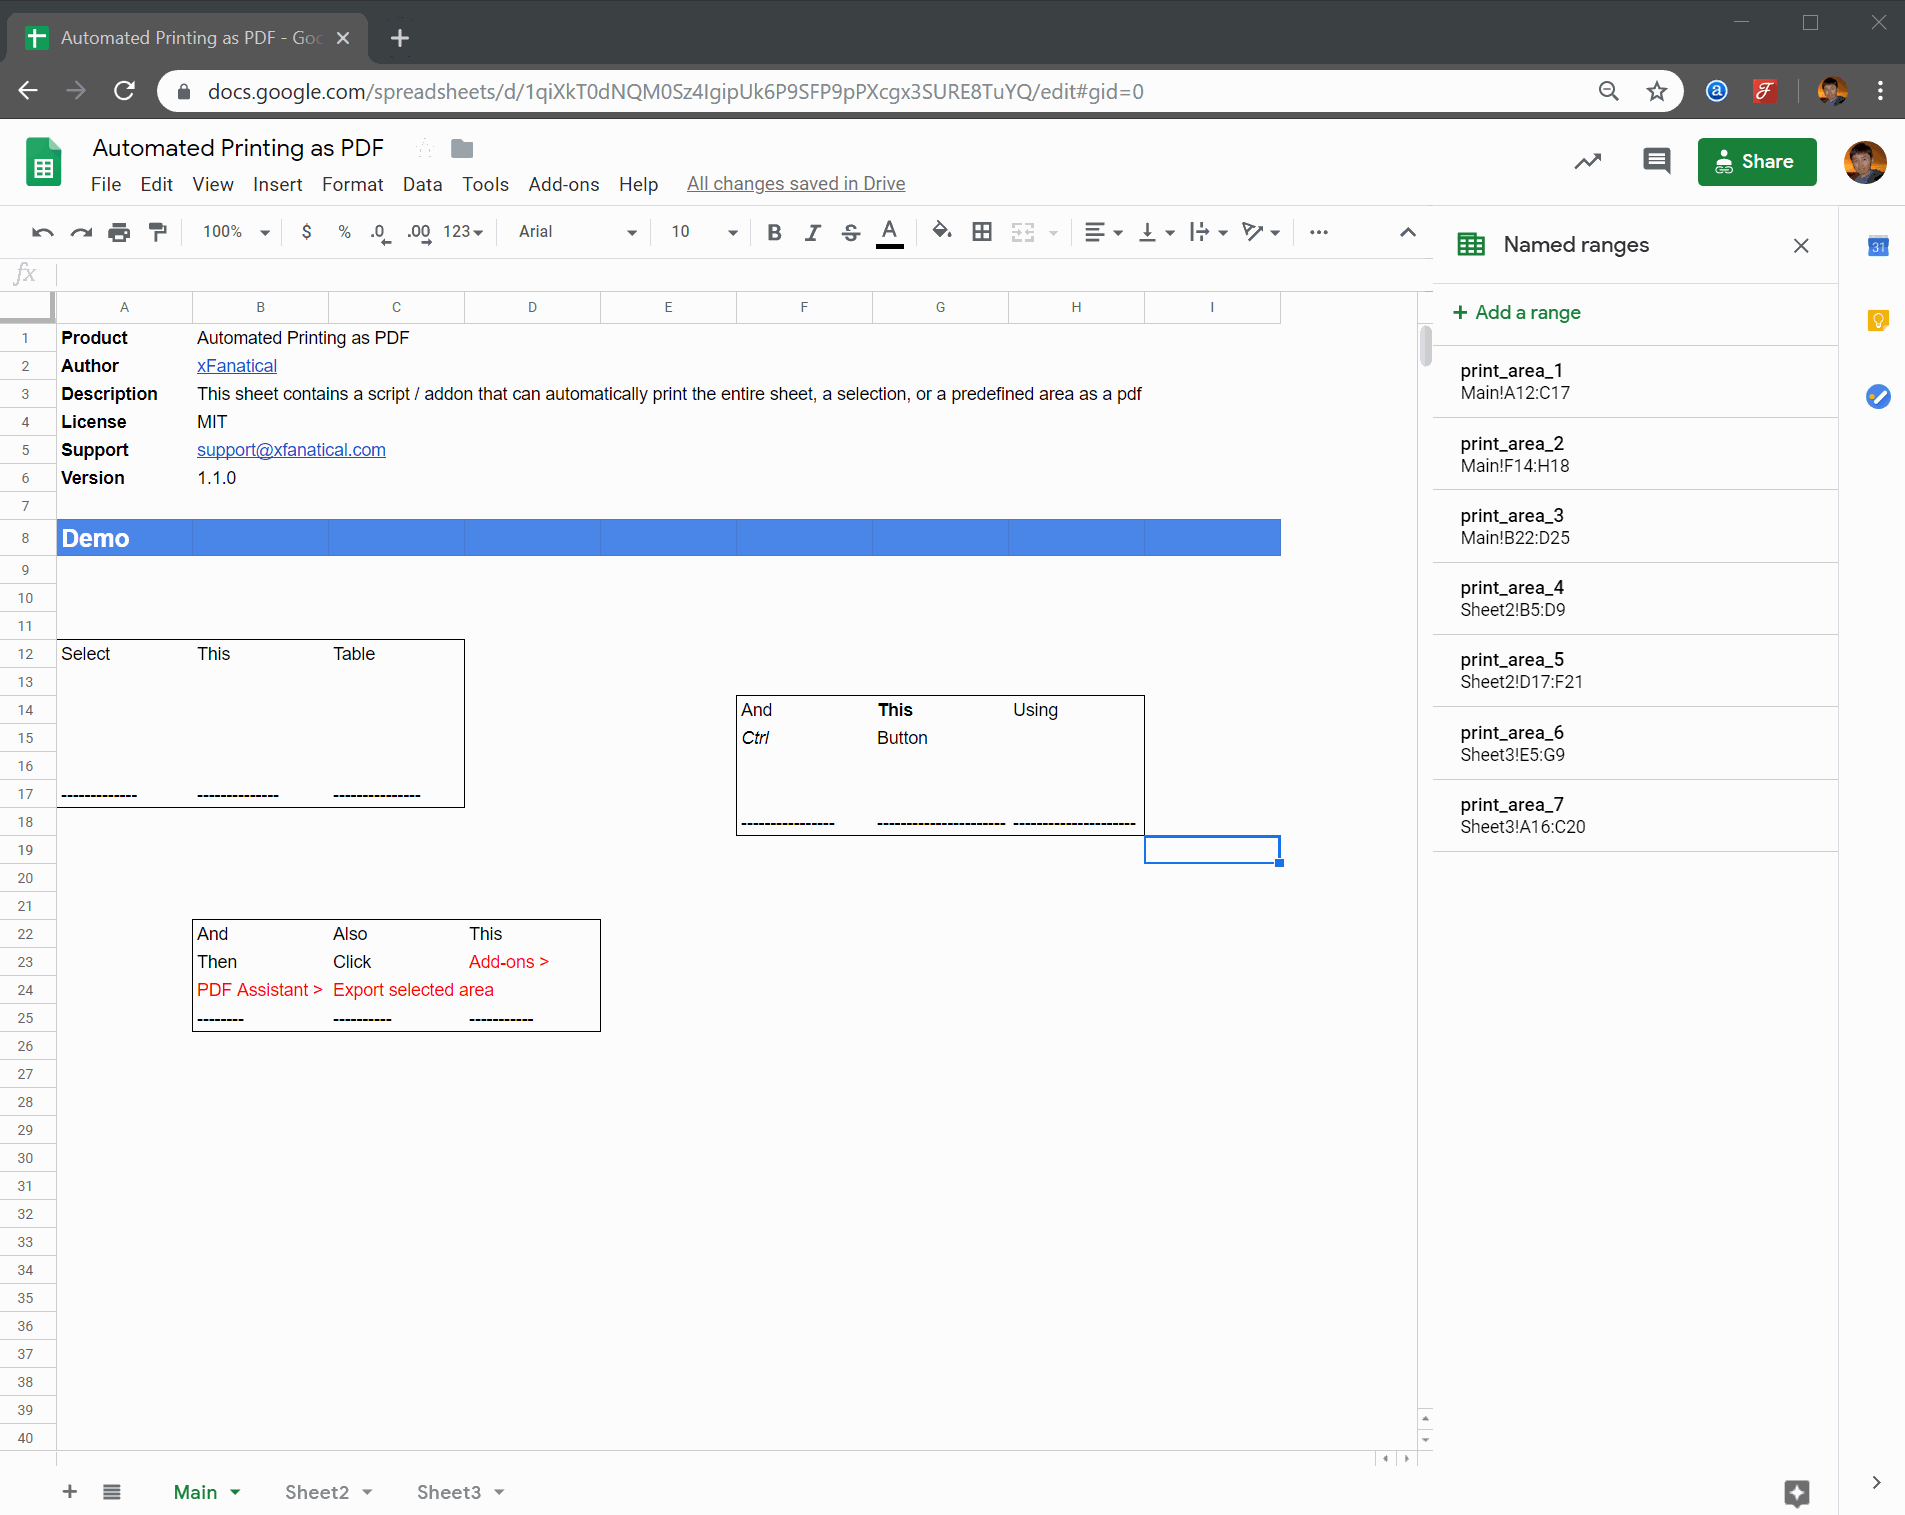Toggle bold formatting

[774, 232]
